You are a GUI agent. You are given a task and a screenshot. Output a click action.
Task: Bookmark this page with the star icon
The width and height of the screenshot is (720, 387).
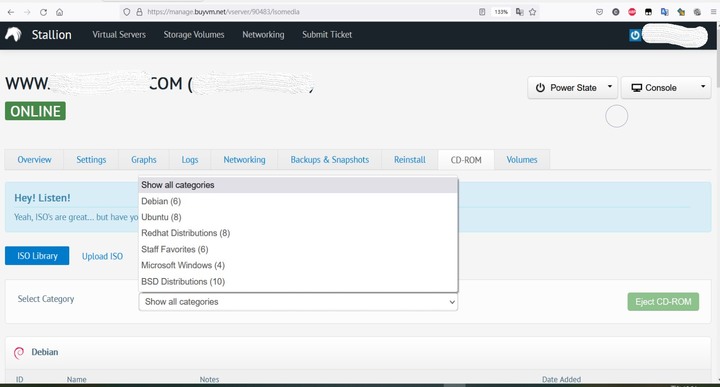click(532, 12)
